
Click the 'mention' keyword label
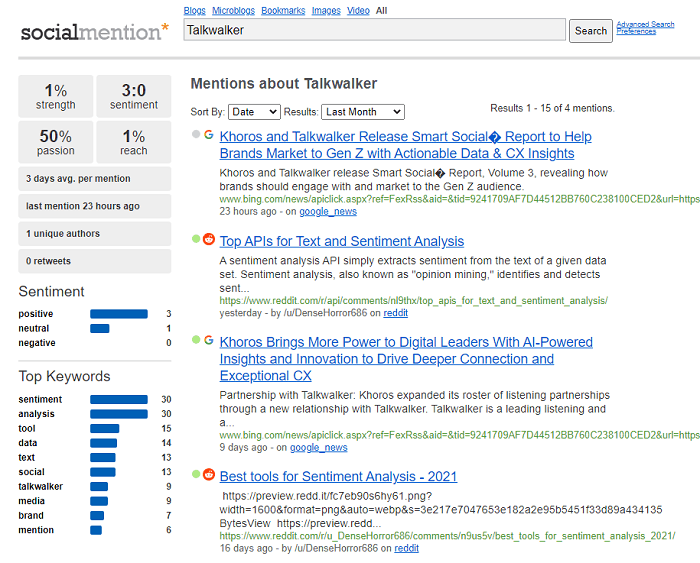pyautogui.click(x=36, y=530)
